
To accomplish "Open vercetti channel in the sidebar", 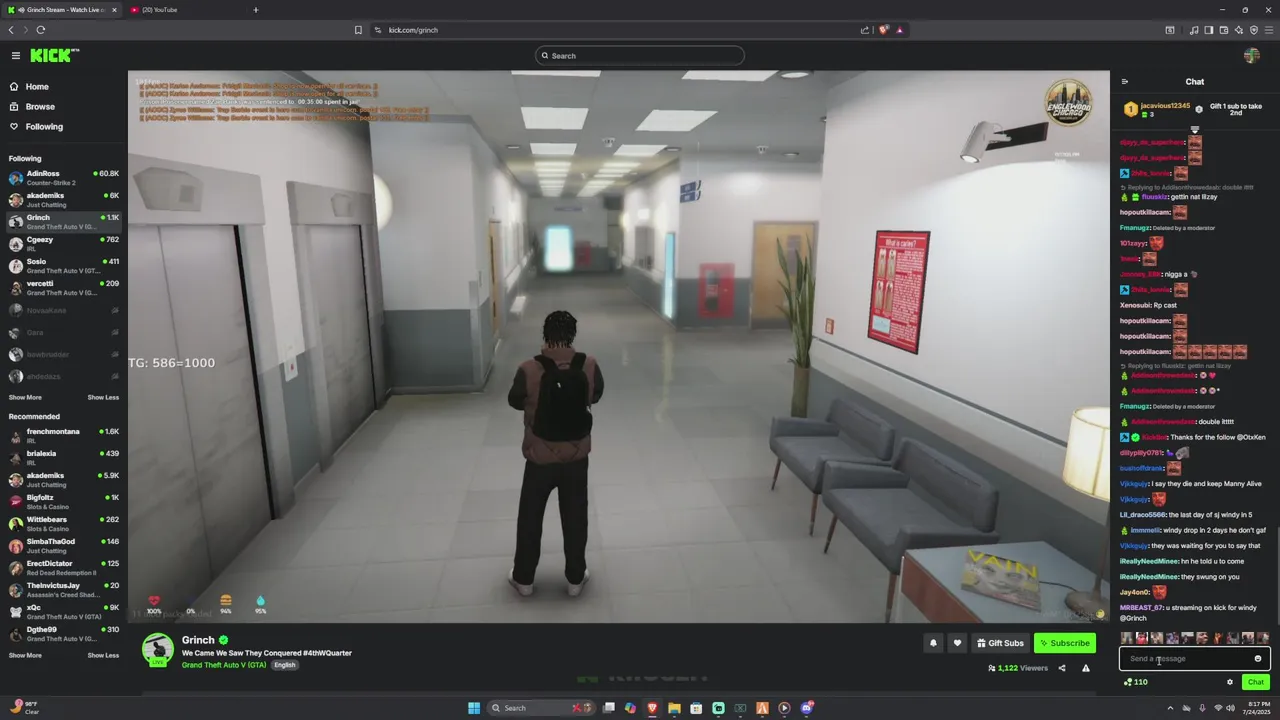I will click(x=64, y=288).
